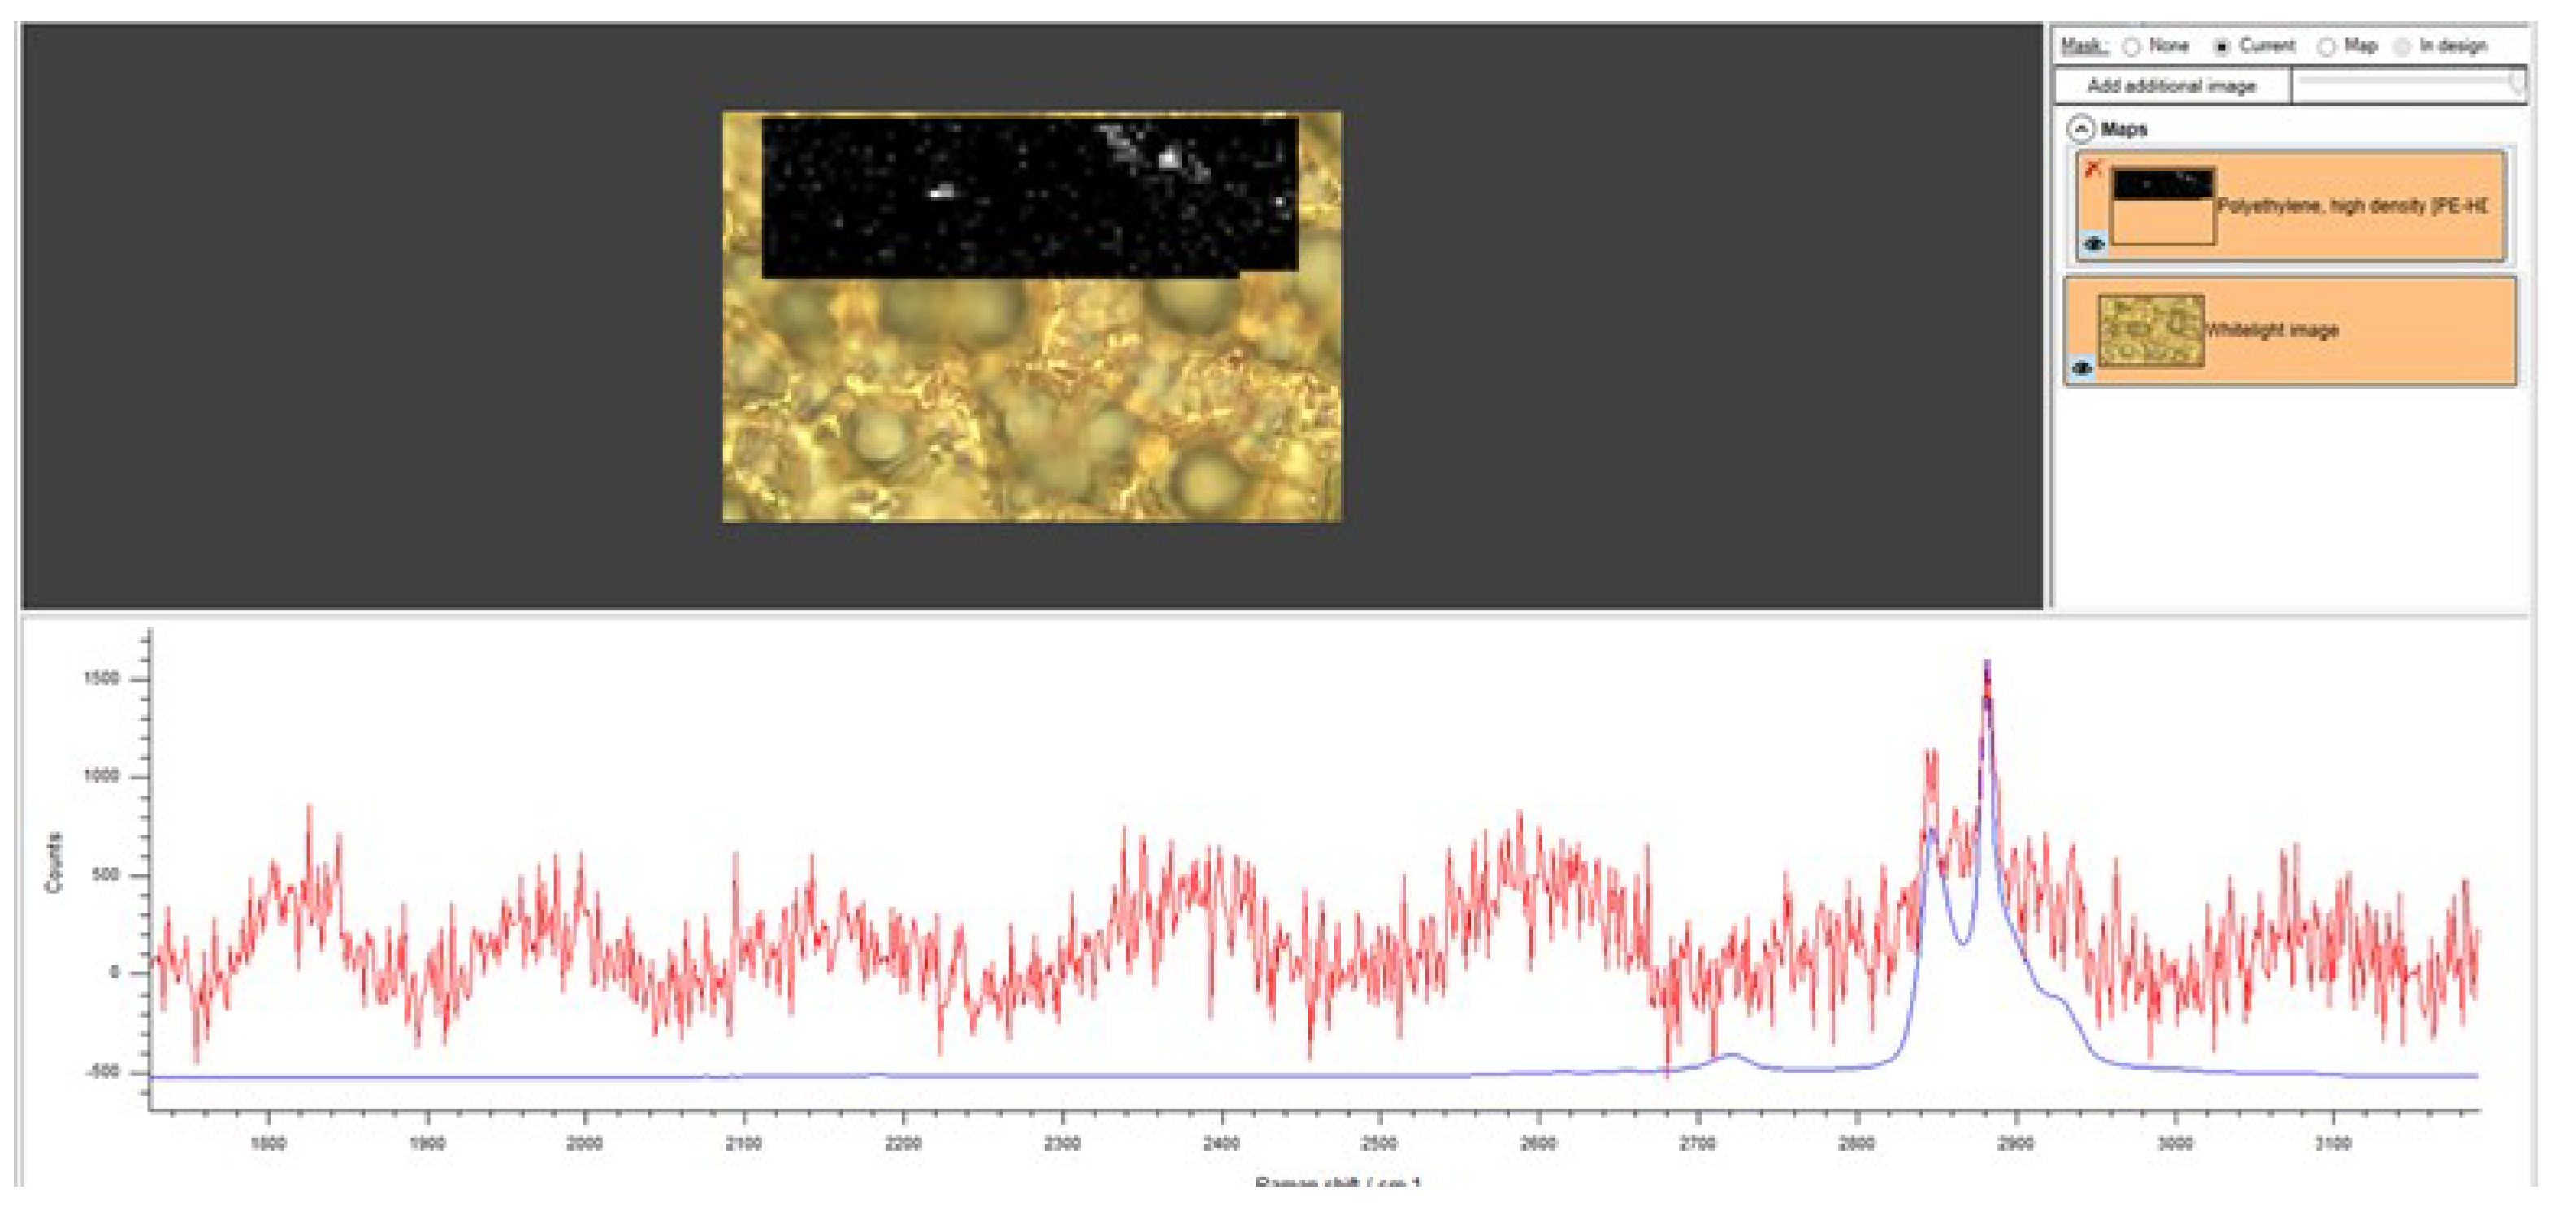Viewport: 2576px width, 1228px height.
Task: Click the Add additional image button
Action: (x=2171, y=86)
